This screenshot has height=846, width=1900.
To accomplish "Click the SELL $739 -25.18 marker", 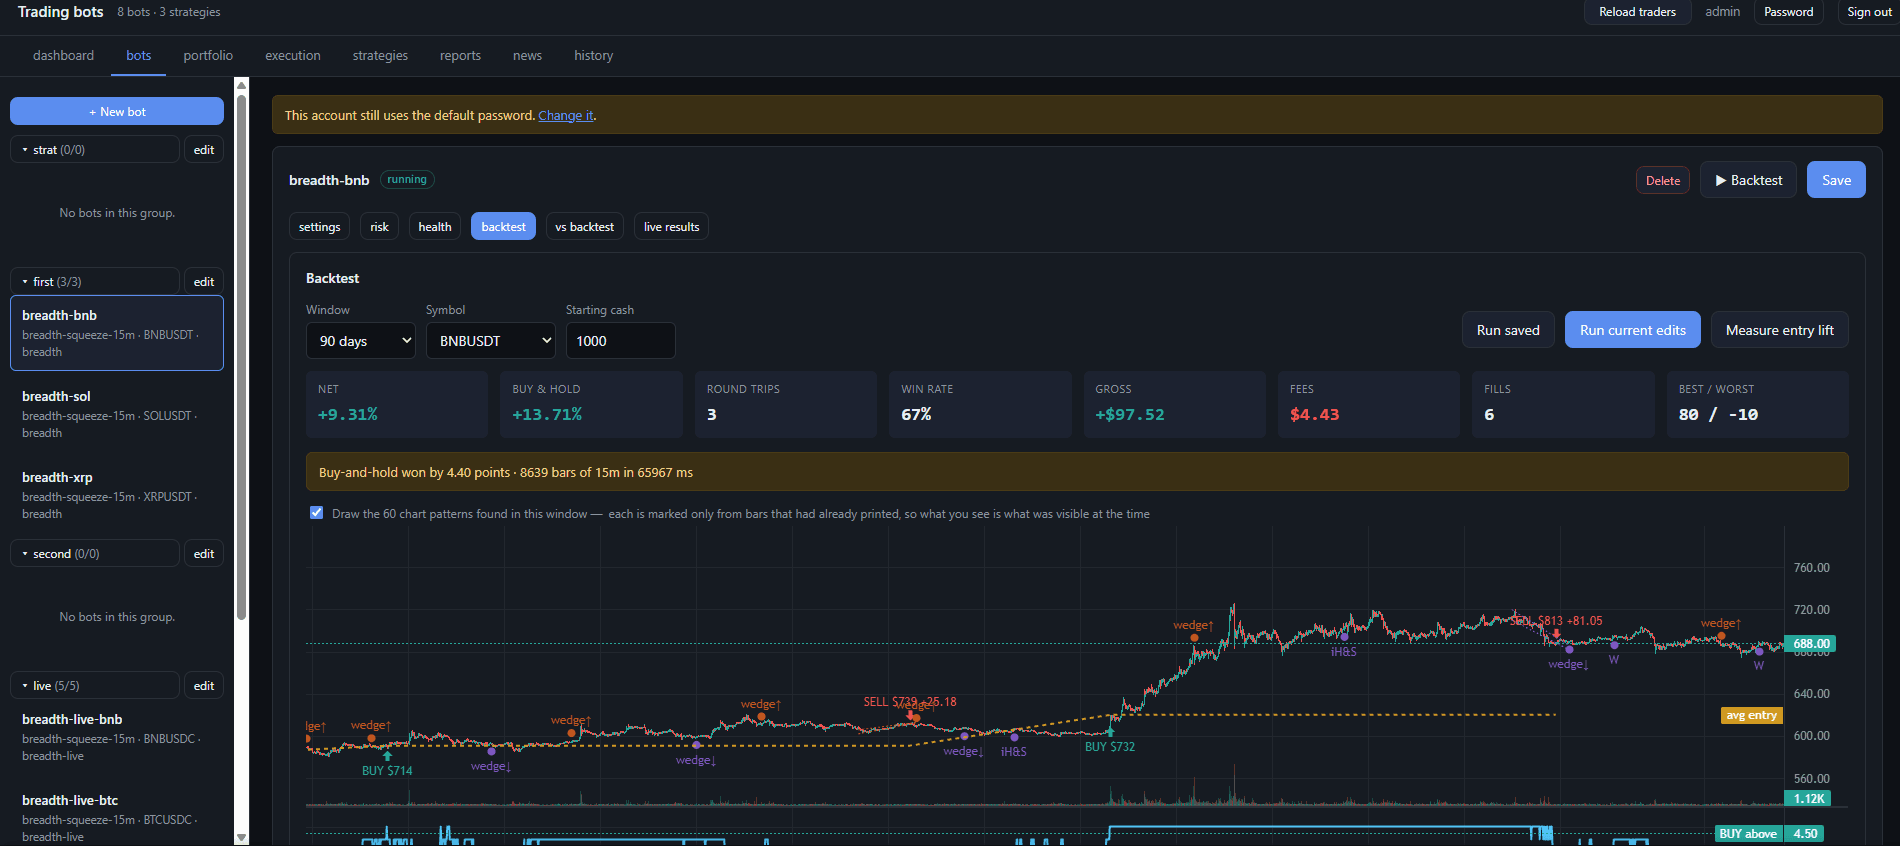I will [x=910, y=701].
